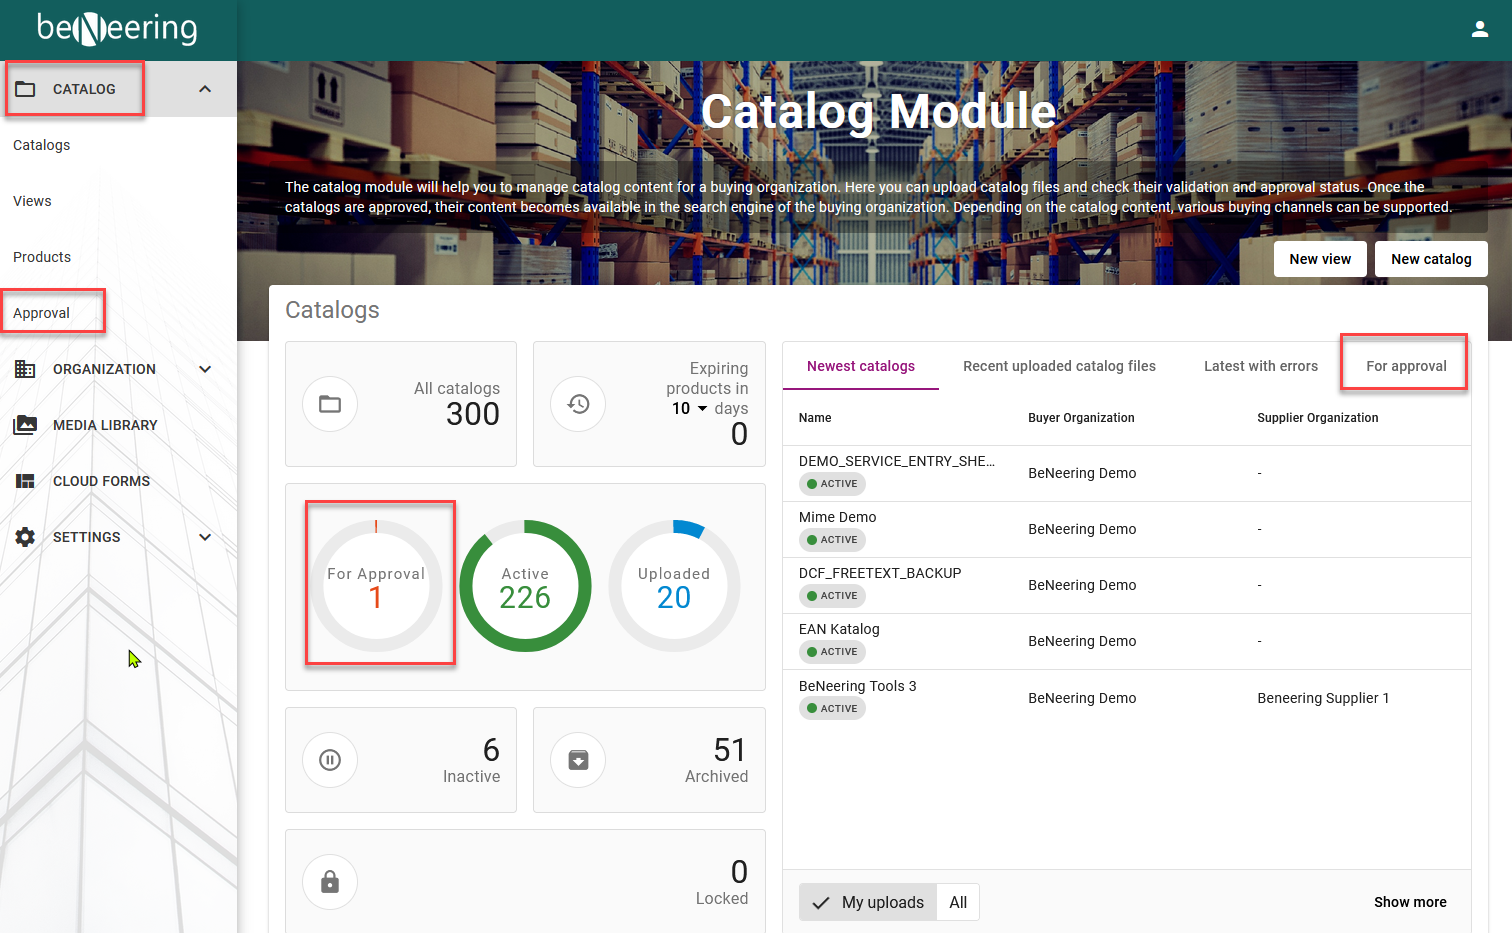The image size is (1512, 933).
Task: Click Buyer Organization column header
Action: click(x=1081, y=418)
